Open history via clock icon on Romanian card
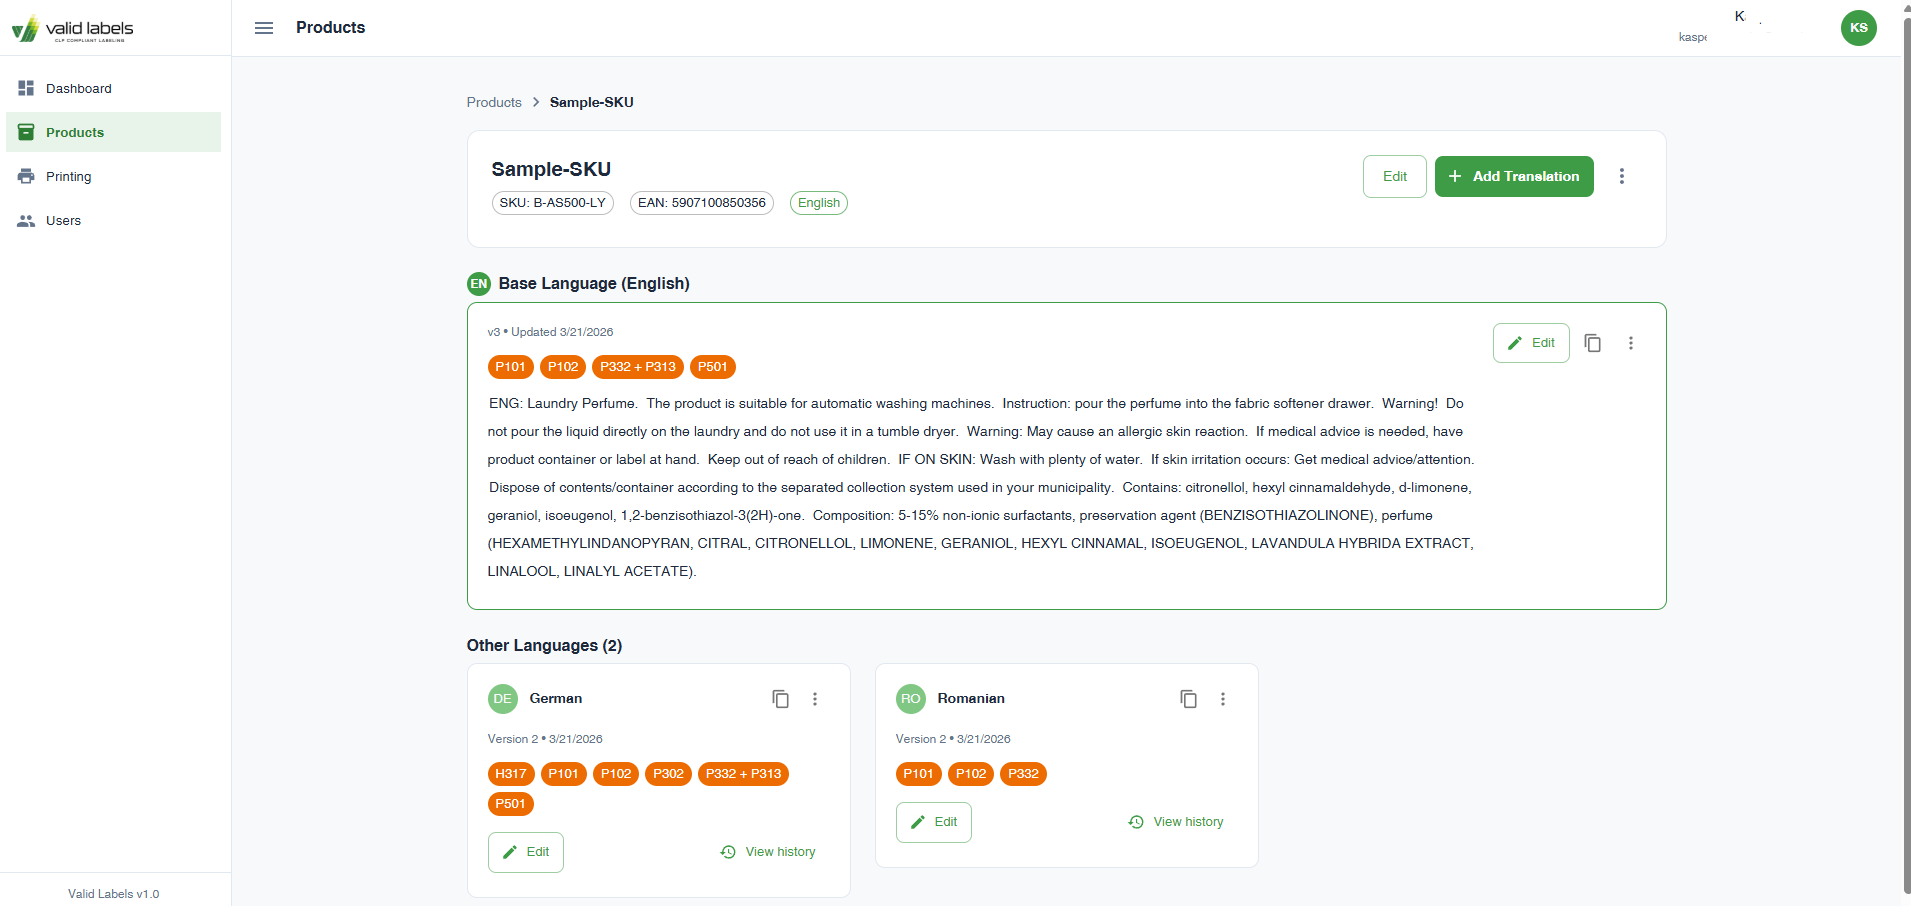Viewport: 1911px width, 906px height. click(x=1135, y=821)
